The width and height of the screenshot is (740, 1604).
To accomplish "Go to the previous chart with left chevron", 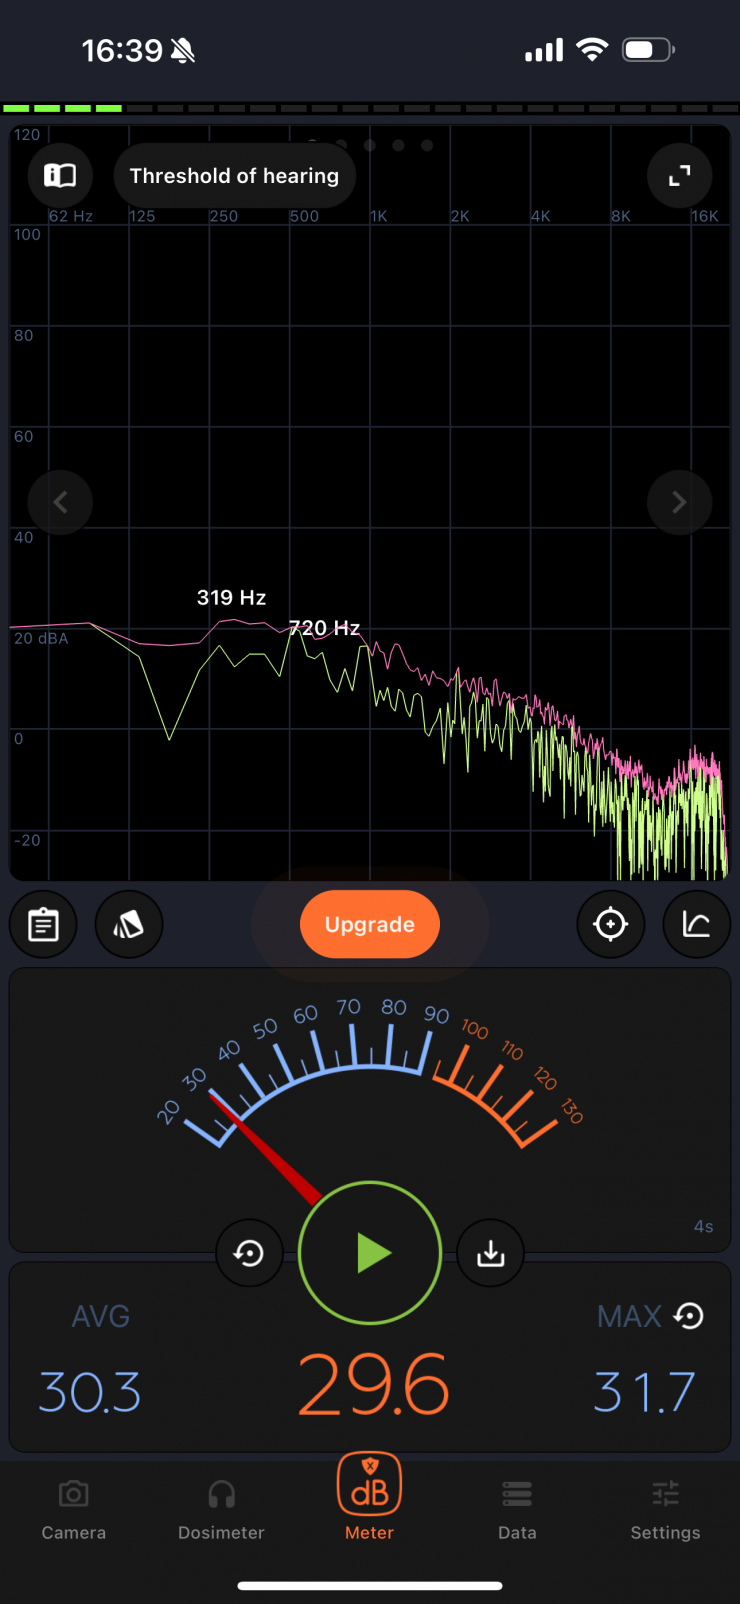I will click(x=60, y=502).
